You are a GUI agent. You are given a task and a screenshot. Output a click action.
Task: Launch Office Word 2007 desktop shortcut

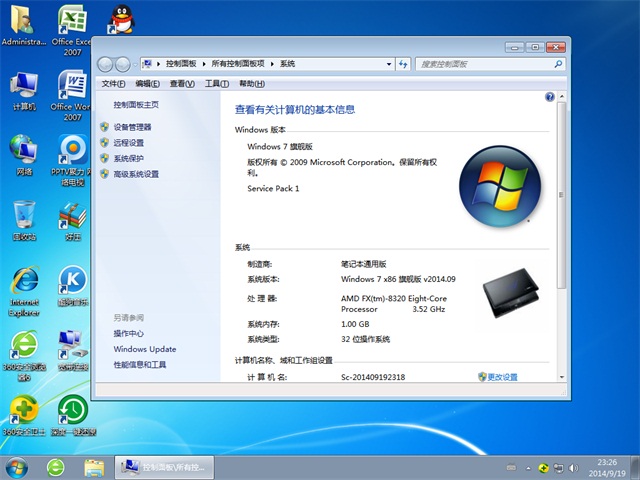[x=72, y=95]
